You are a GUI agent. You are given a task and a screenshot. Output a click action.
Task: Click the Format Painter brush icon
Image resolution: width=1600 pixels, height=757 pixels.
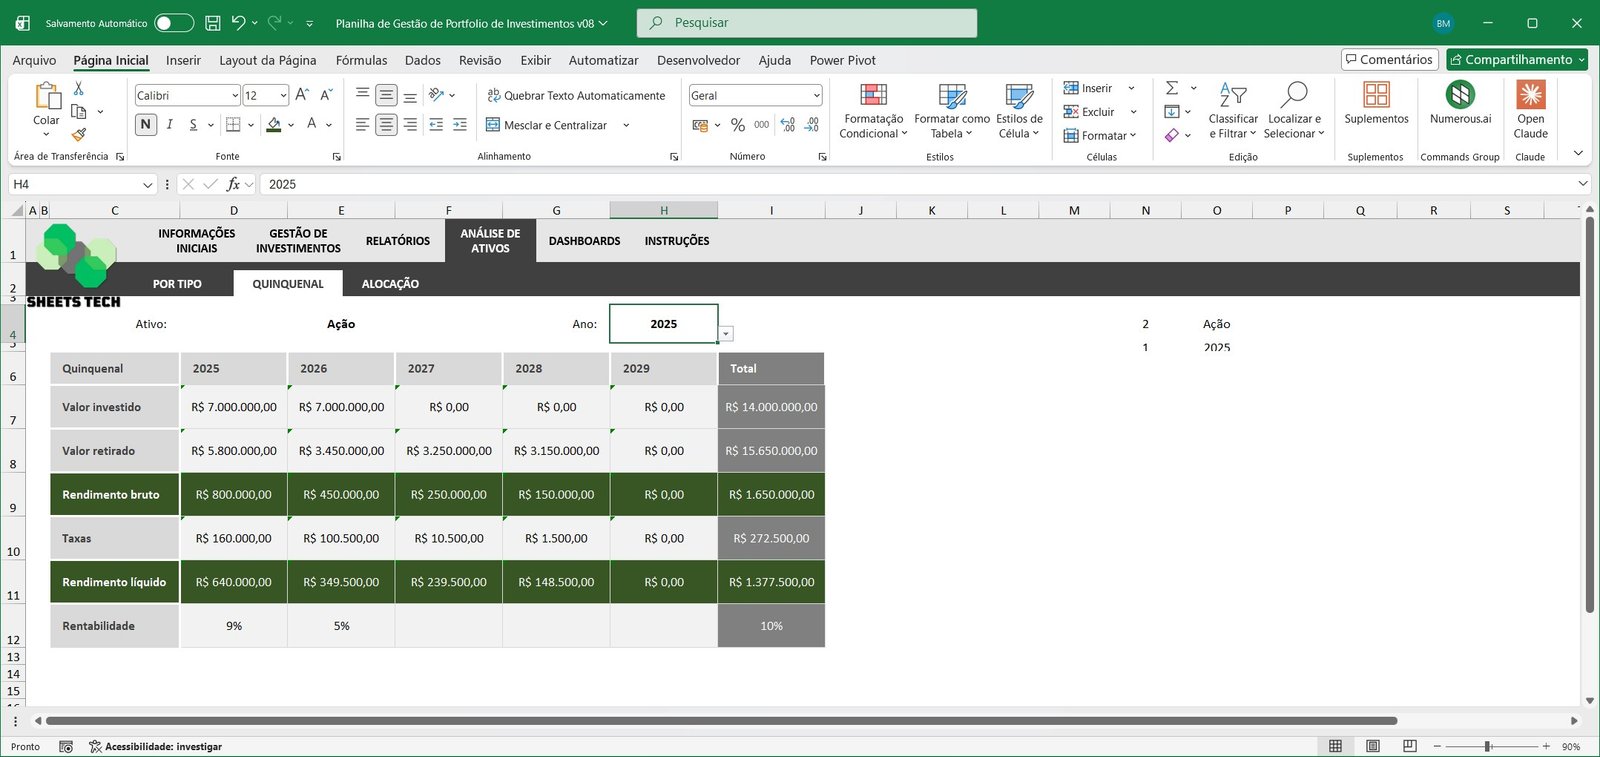(x=79, y=135)
